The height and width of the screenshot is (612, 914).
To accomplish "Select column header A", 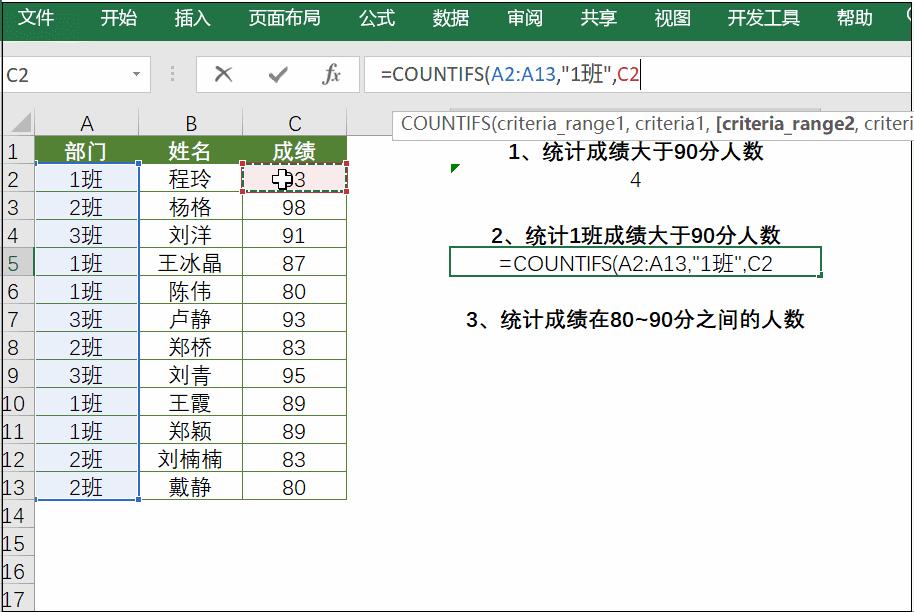I will coord(86,122).
